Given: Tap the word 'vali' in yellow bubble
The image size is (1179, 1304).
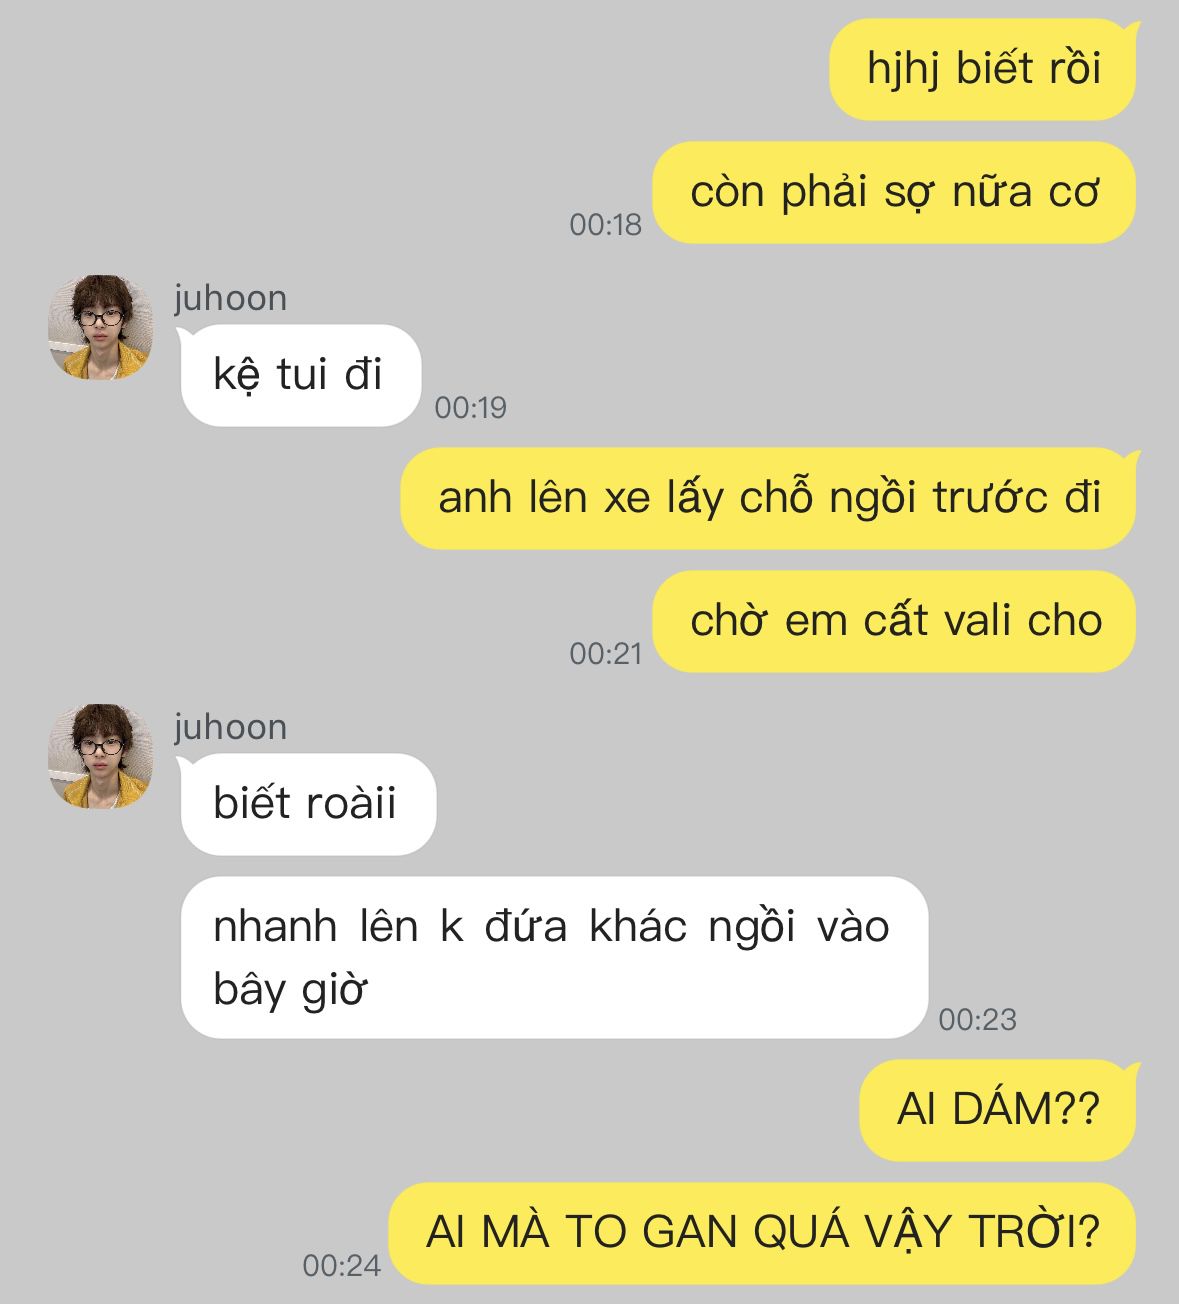Looking at the screenshot, I should (963, 621).
